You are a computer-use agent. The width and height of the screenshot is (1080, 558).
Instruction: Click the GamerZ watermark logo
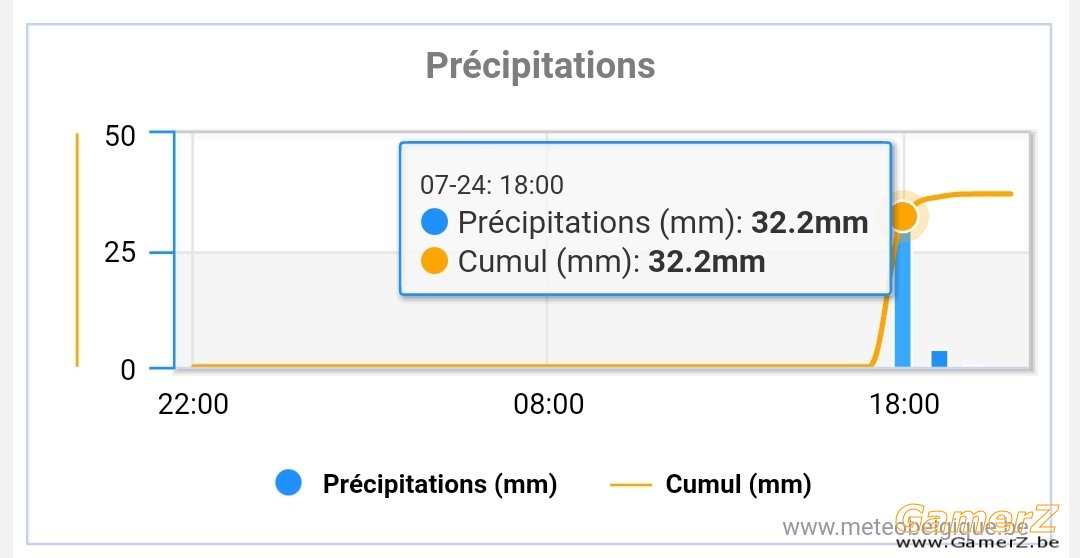point(976,526)
